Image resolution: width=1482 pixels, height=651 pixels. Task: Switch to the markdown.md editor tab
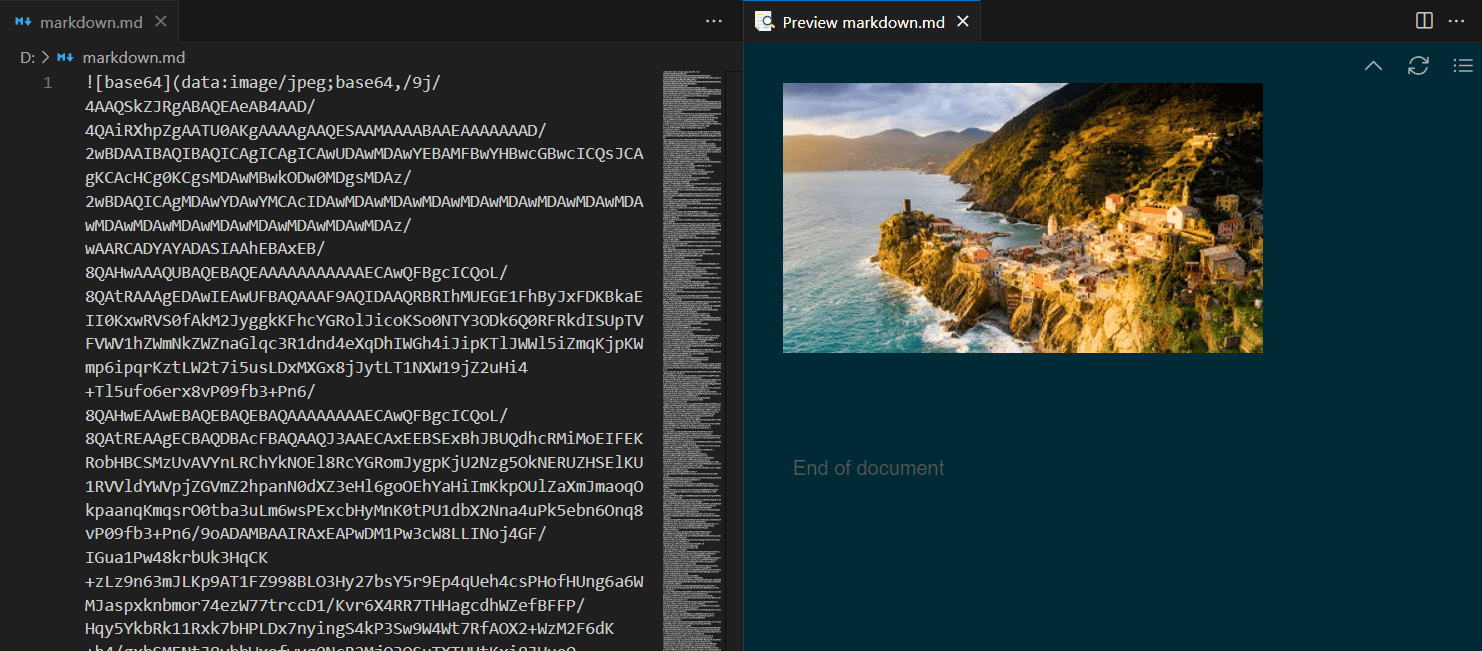coord(89,21)
